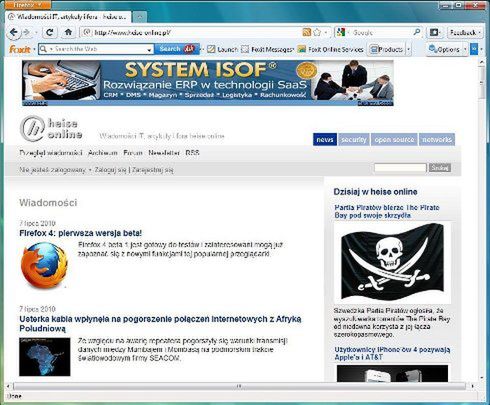This screenshot has width=490, height=405.
Task: Go back one page
Action: (x=14, y=32)
